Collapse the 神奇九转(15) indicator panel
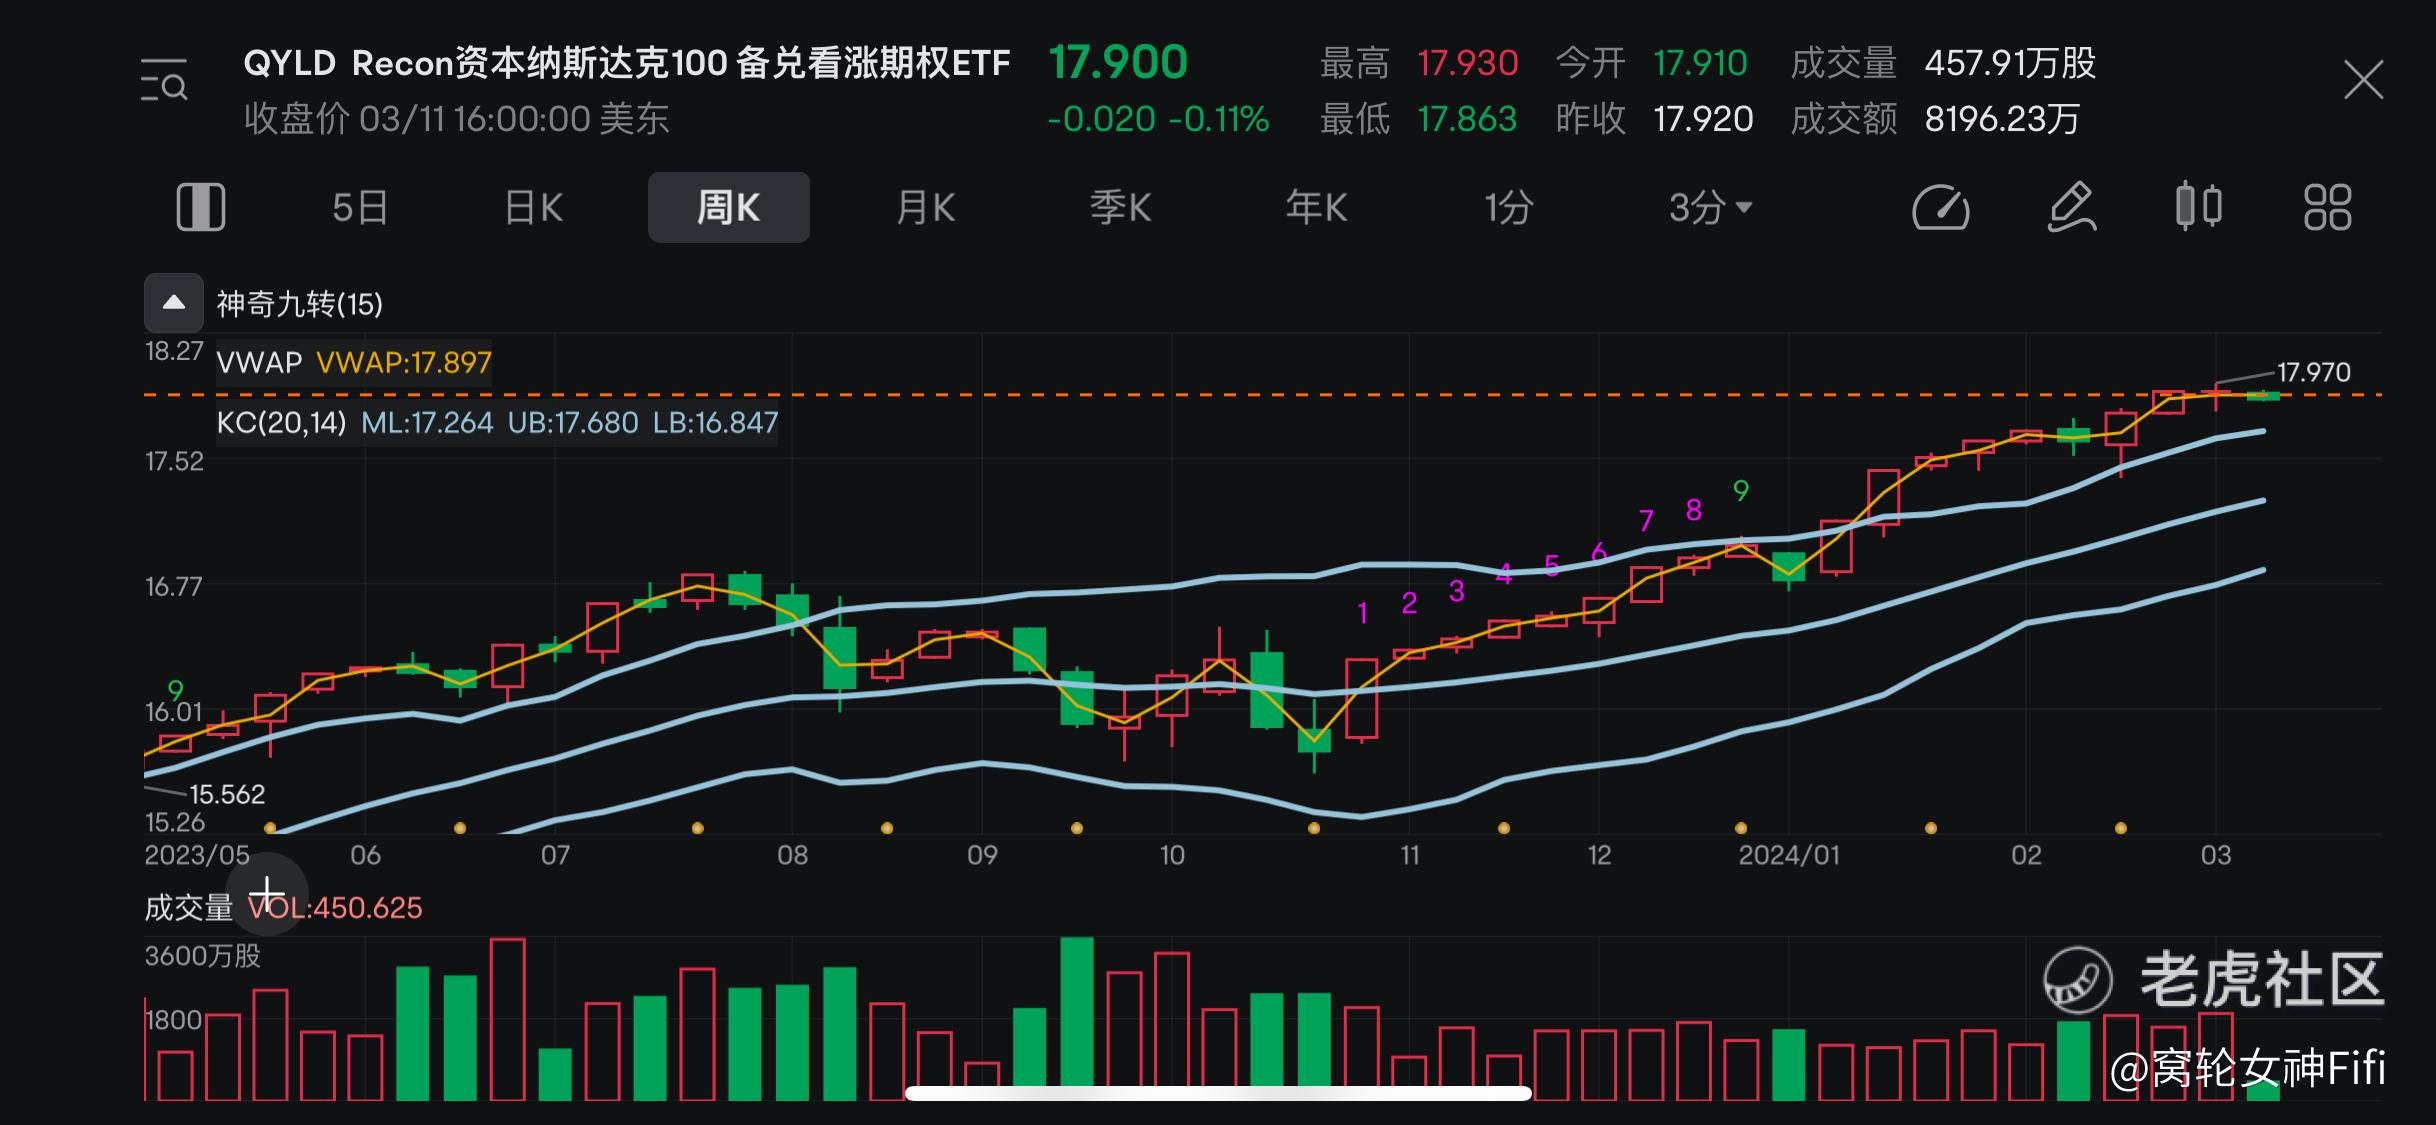This screenshot has height=1125, width=2436. (x=172, y=302)
